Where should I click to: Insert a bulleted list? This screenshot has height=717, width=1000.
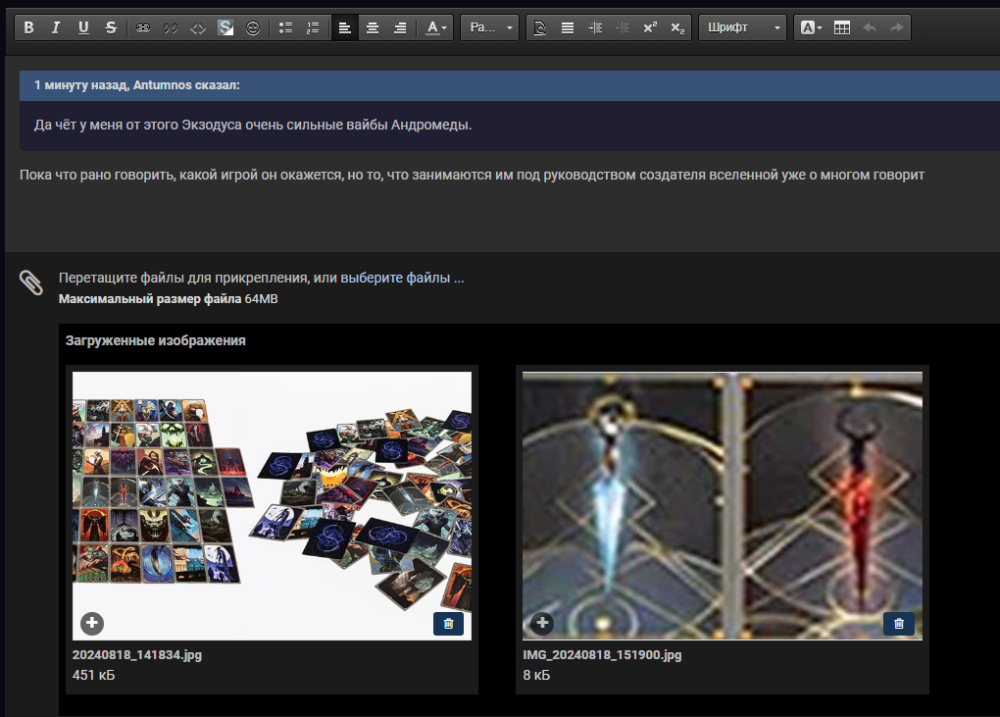(286, 28)
